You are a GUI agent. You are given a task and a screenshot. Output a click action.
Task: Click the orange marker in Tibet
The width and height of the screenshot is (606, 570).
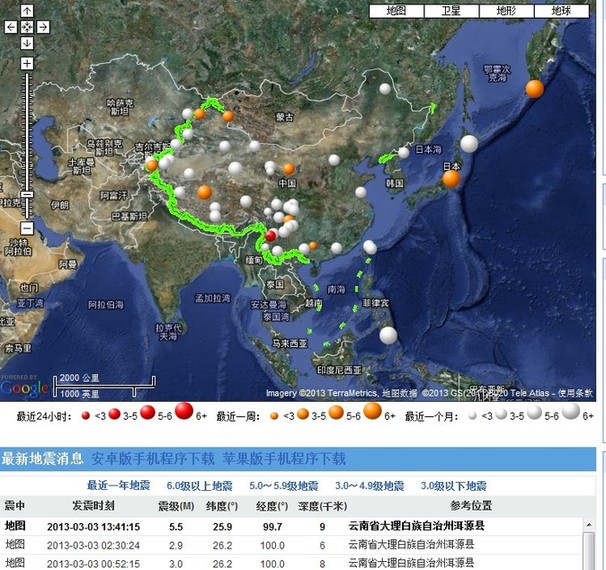pos(204,192)
